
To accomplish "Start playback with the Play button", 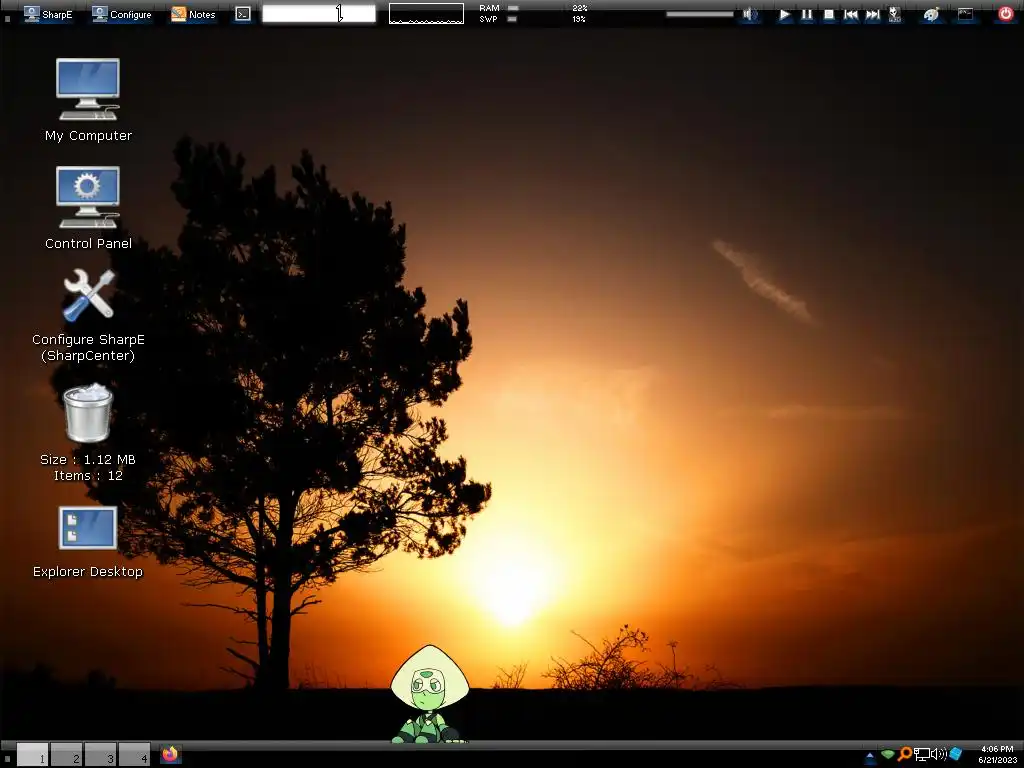I will [784, 14].
